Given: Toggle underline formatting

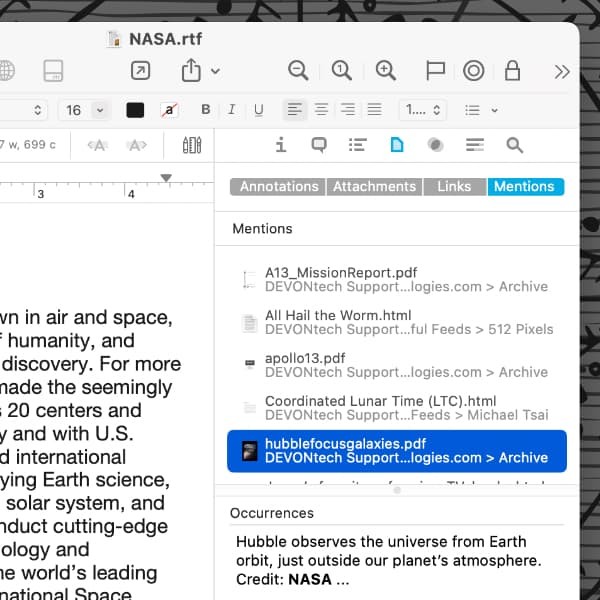Looking at the screenshot, I should tap(259, 110).
